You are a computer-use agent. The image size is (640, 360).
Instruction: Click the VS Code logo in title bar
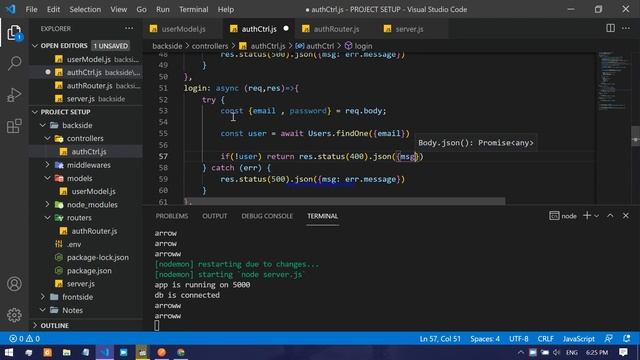click(x=11, y=9)
